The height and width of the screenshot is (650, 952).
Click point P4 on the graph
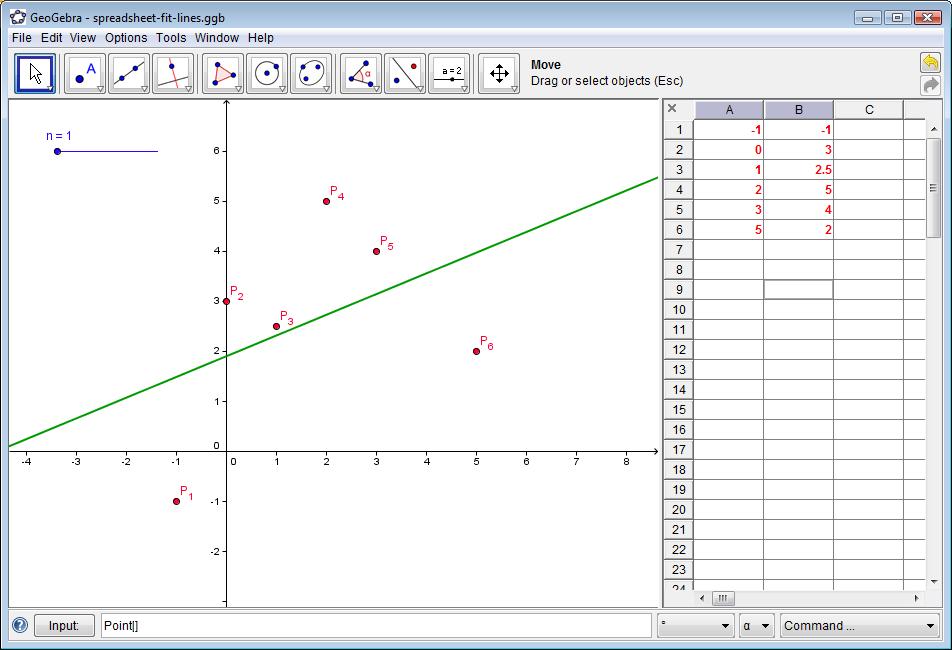click(327, 201)
